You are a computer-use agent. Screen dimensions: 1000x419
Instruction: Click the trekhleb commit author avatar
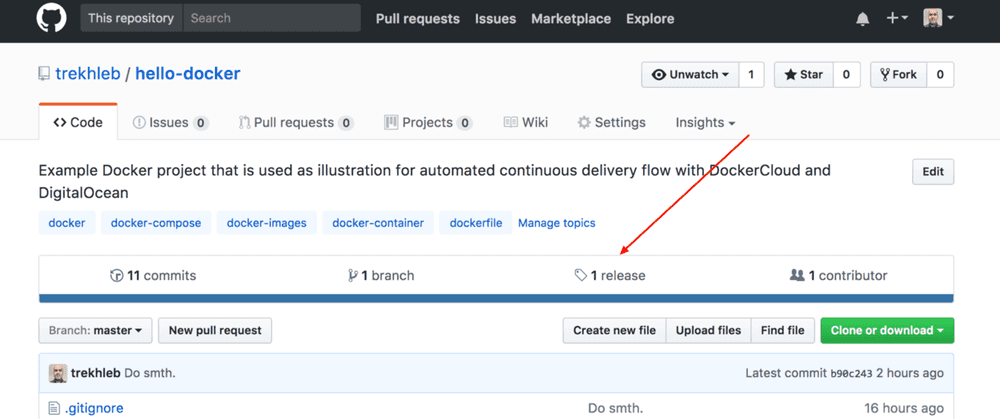58,374
